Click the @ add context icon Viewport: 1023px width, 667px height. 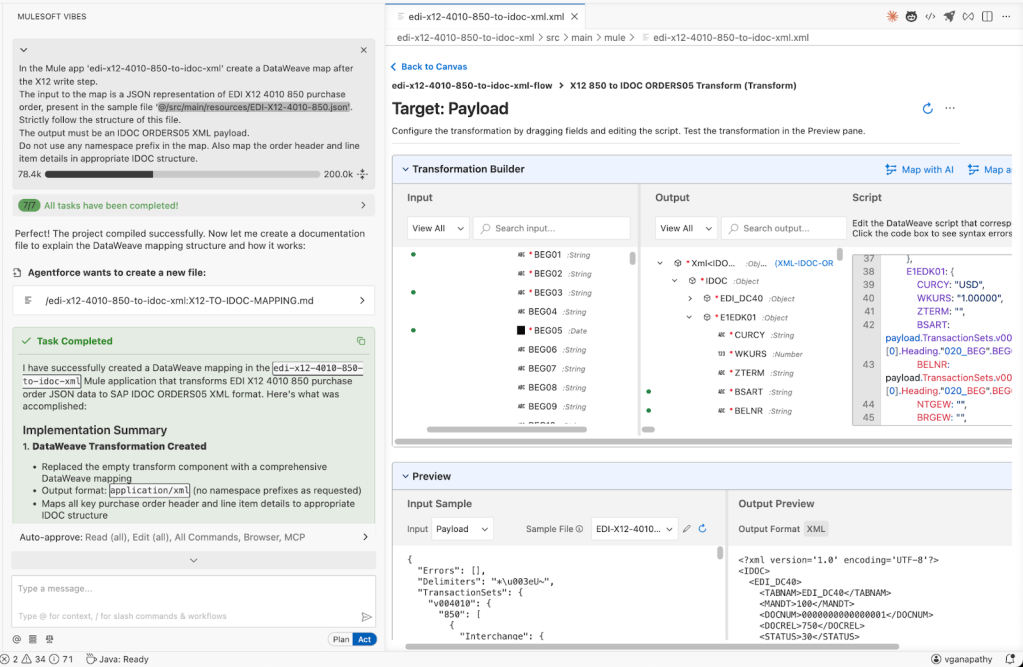tap(17, 639)
